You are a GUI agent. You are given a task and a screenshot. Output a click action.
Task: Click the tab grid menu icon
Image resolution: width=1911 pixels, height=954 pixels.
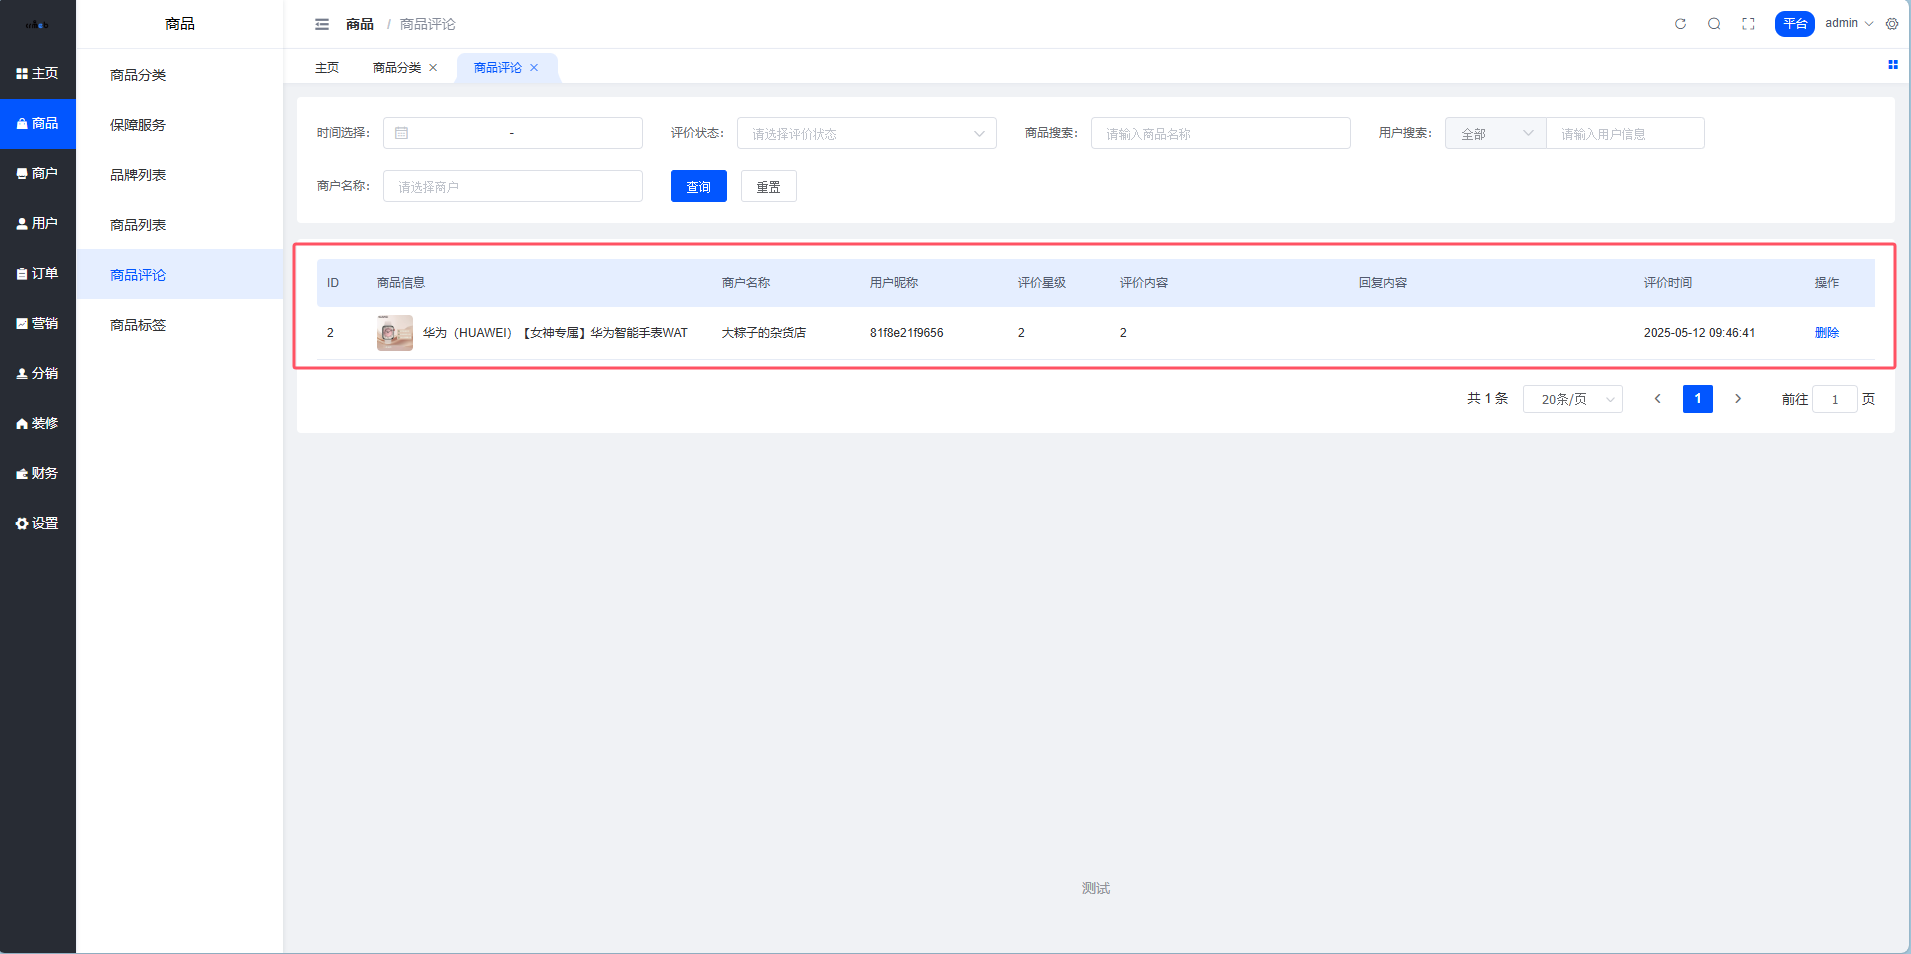[x=1892, y=65]
